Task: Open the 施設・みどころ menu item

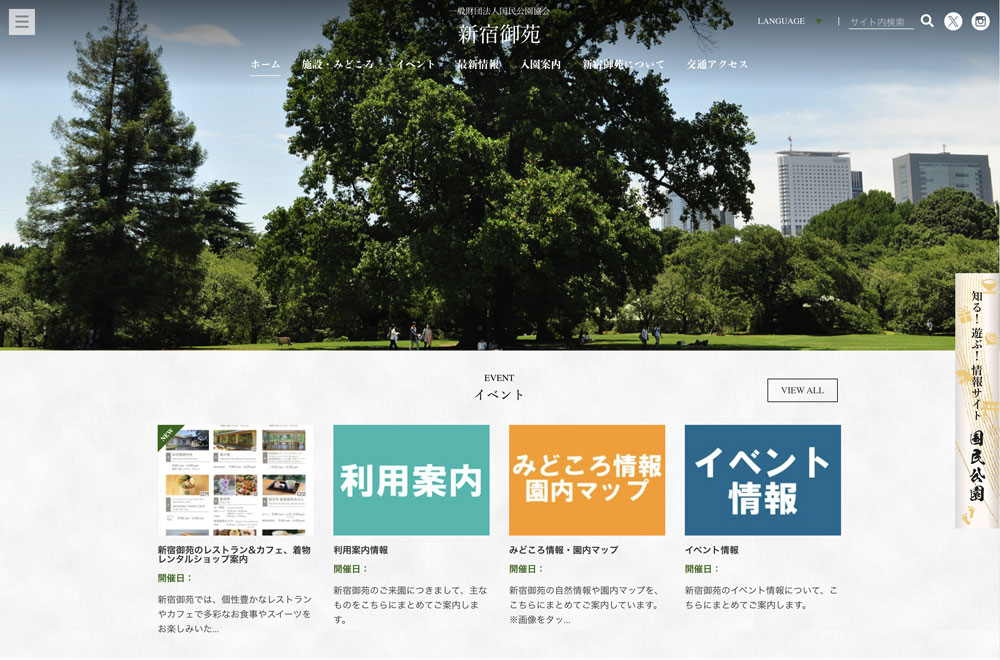Action: tap(338, 64)
